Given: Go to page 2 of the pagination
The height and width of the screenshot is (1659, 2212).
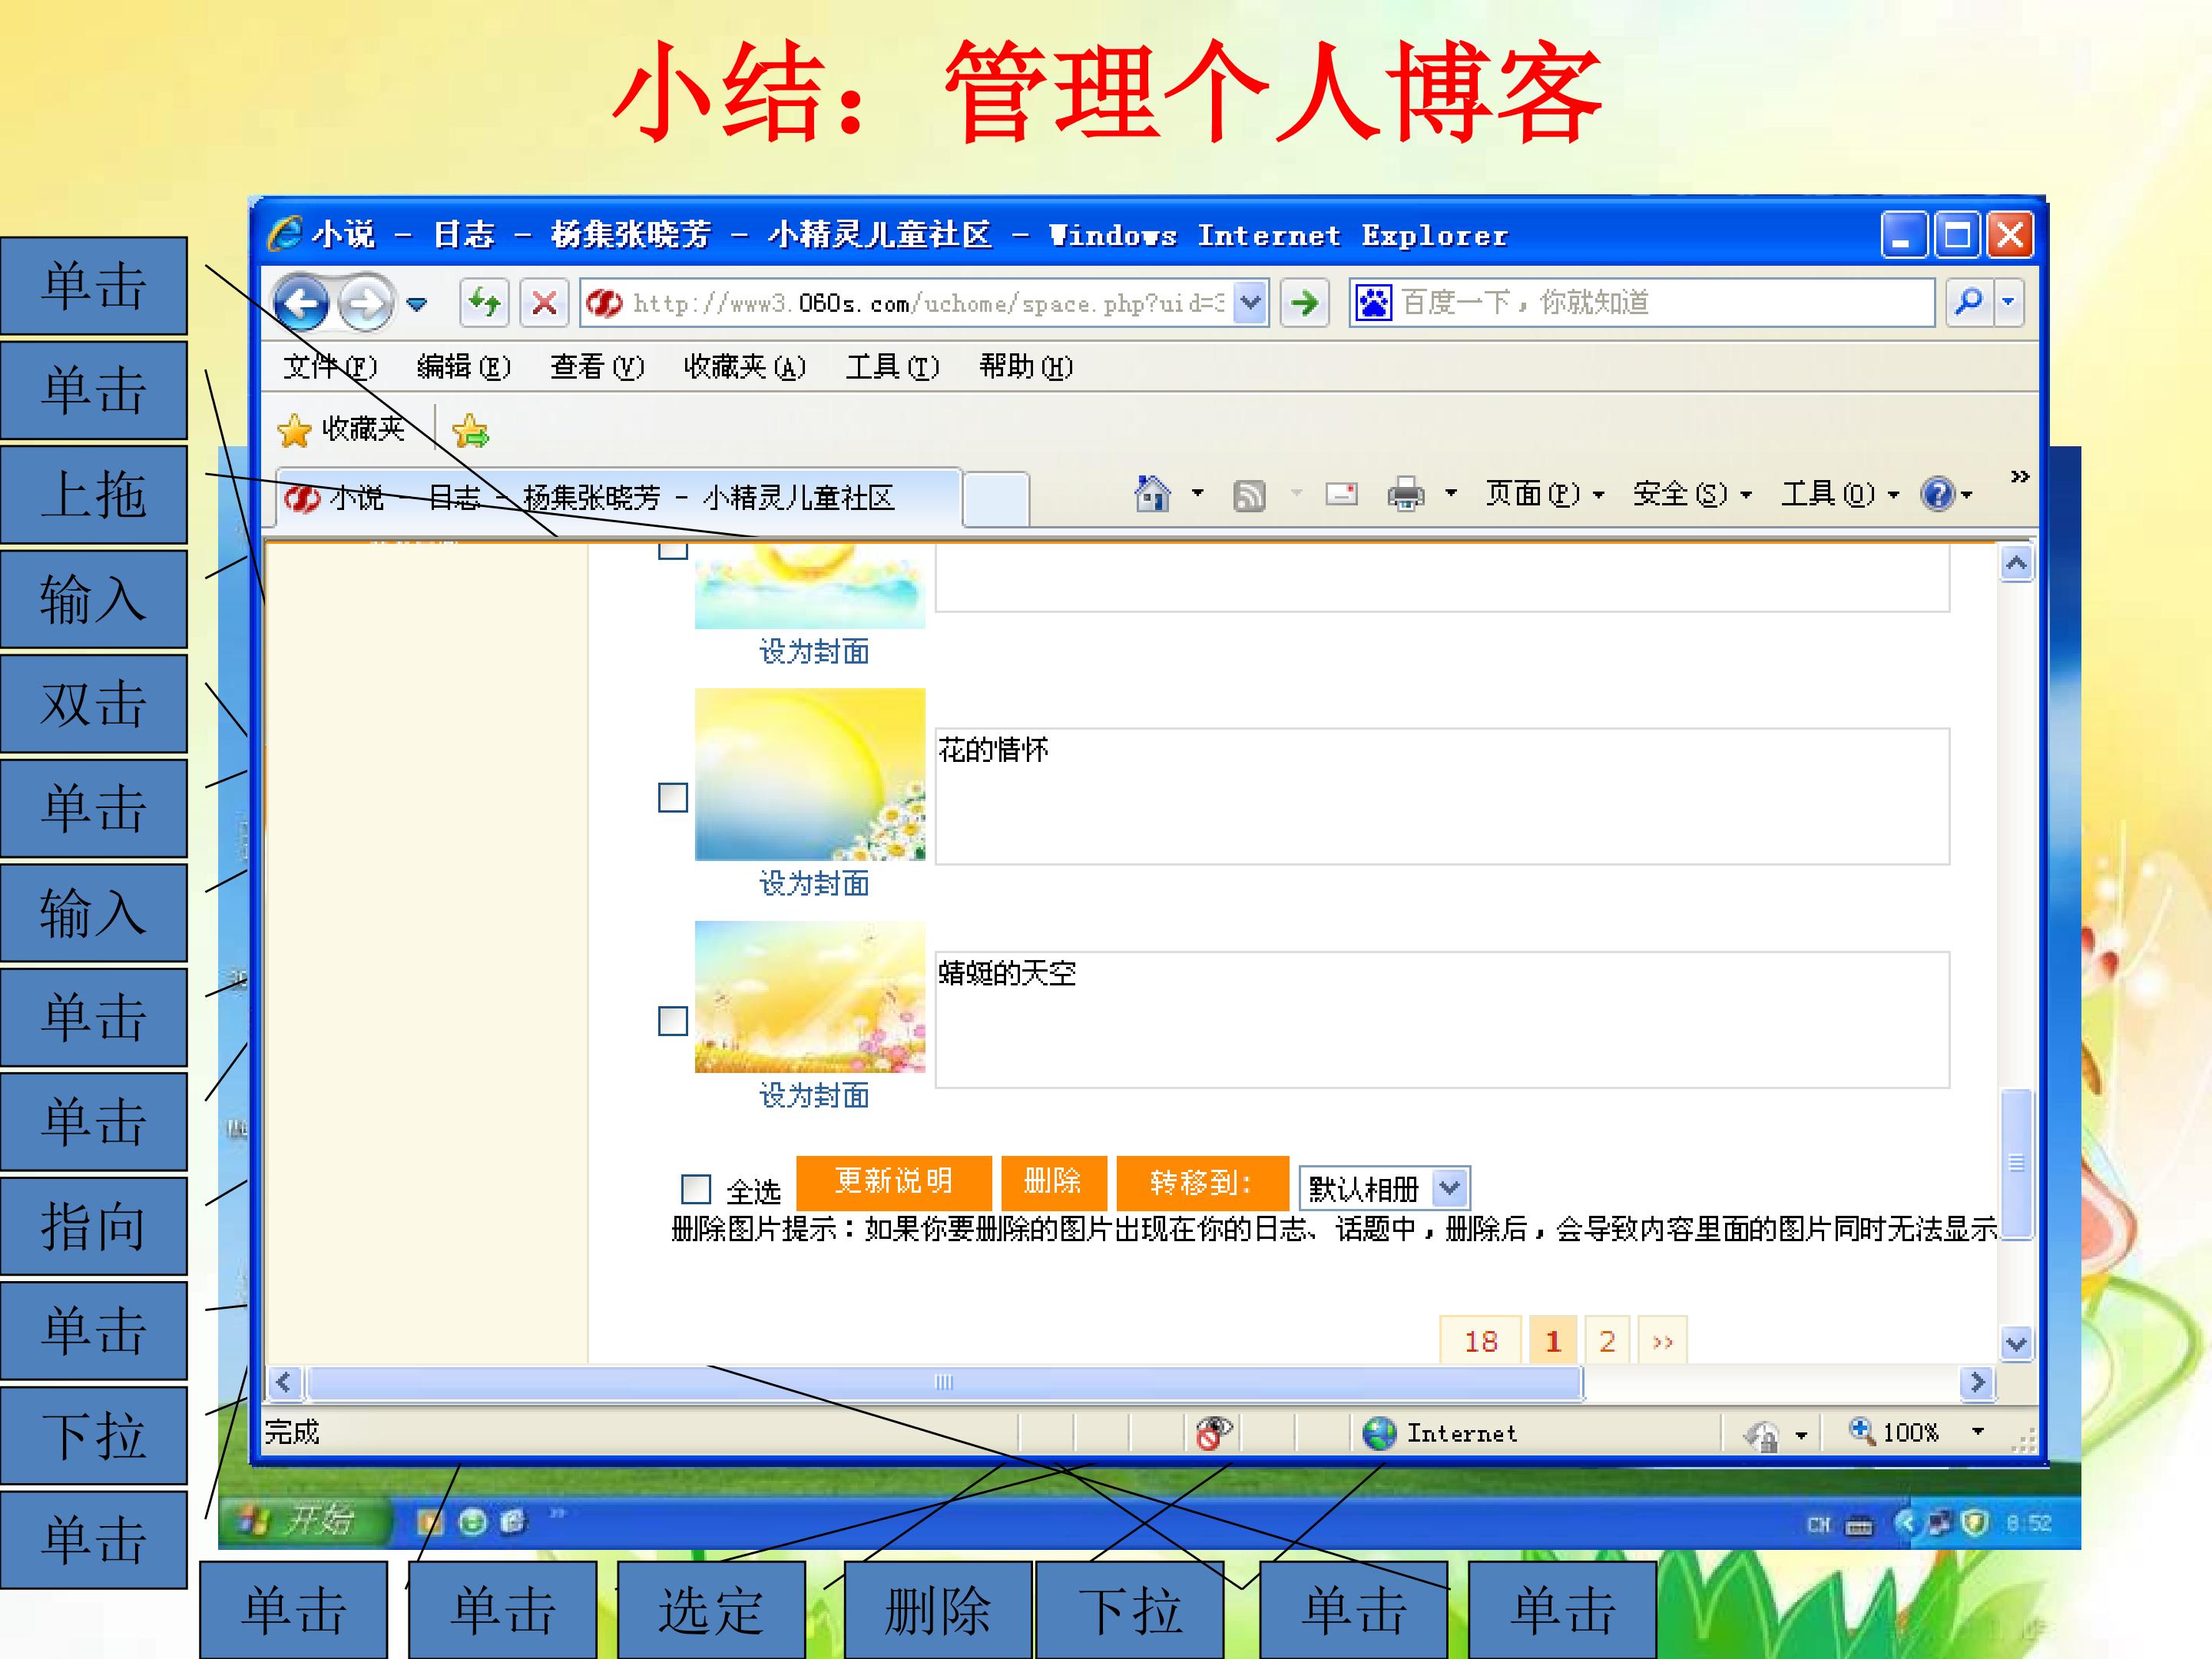Looking at the screenshot, I should click(1607, 1341).
